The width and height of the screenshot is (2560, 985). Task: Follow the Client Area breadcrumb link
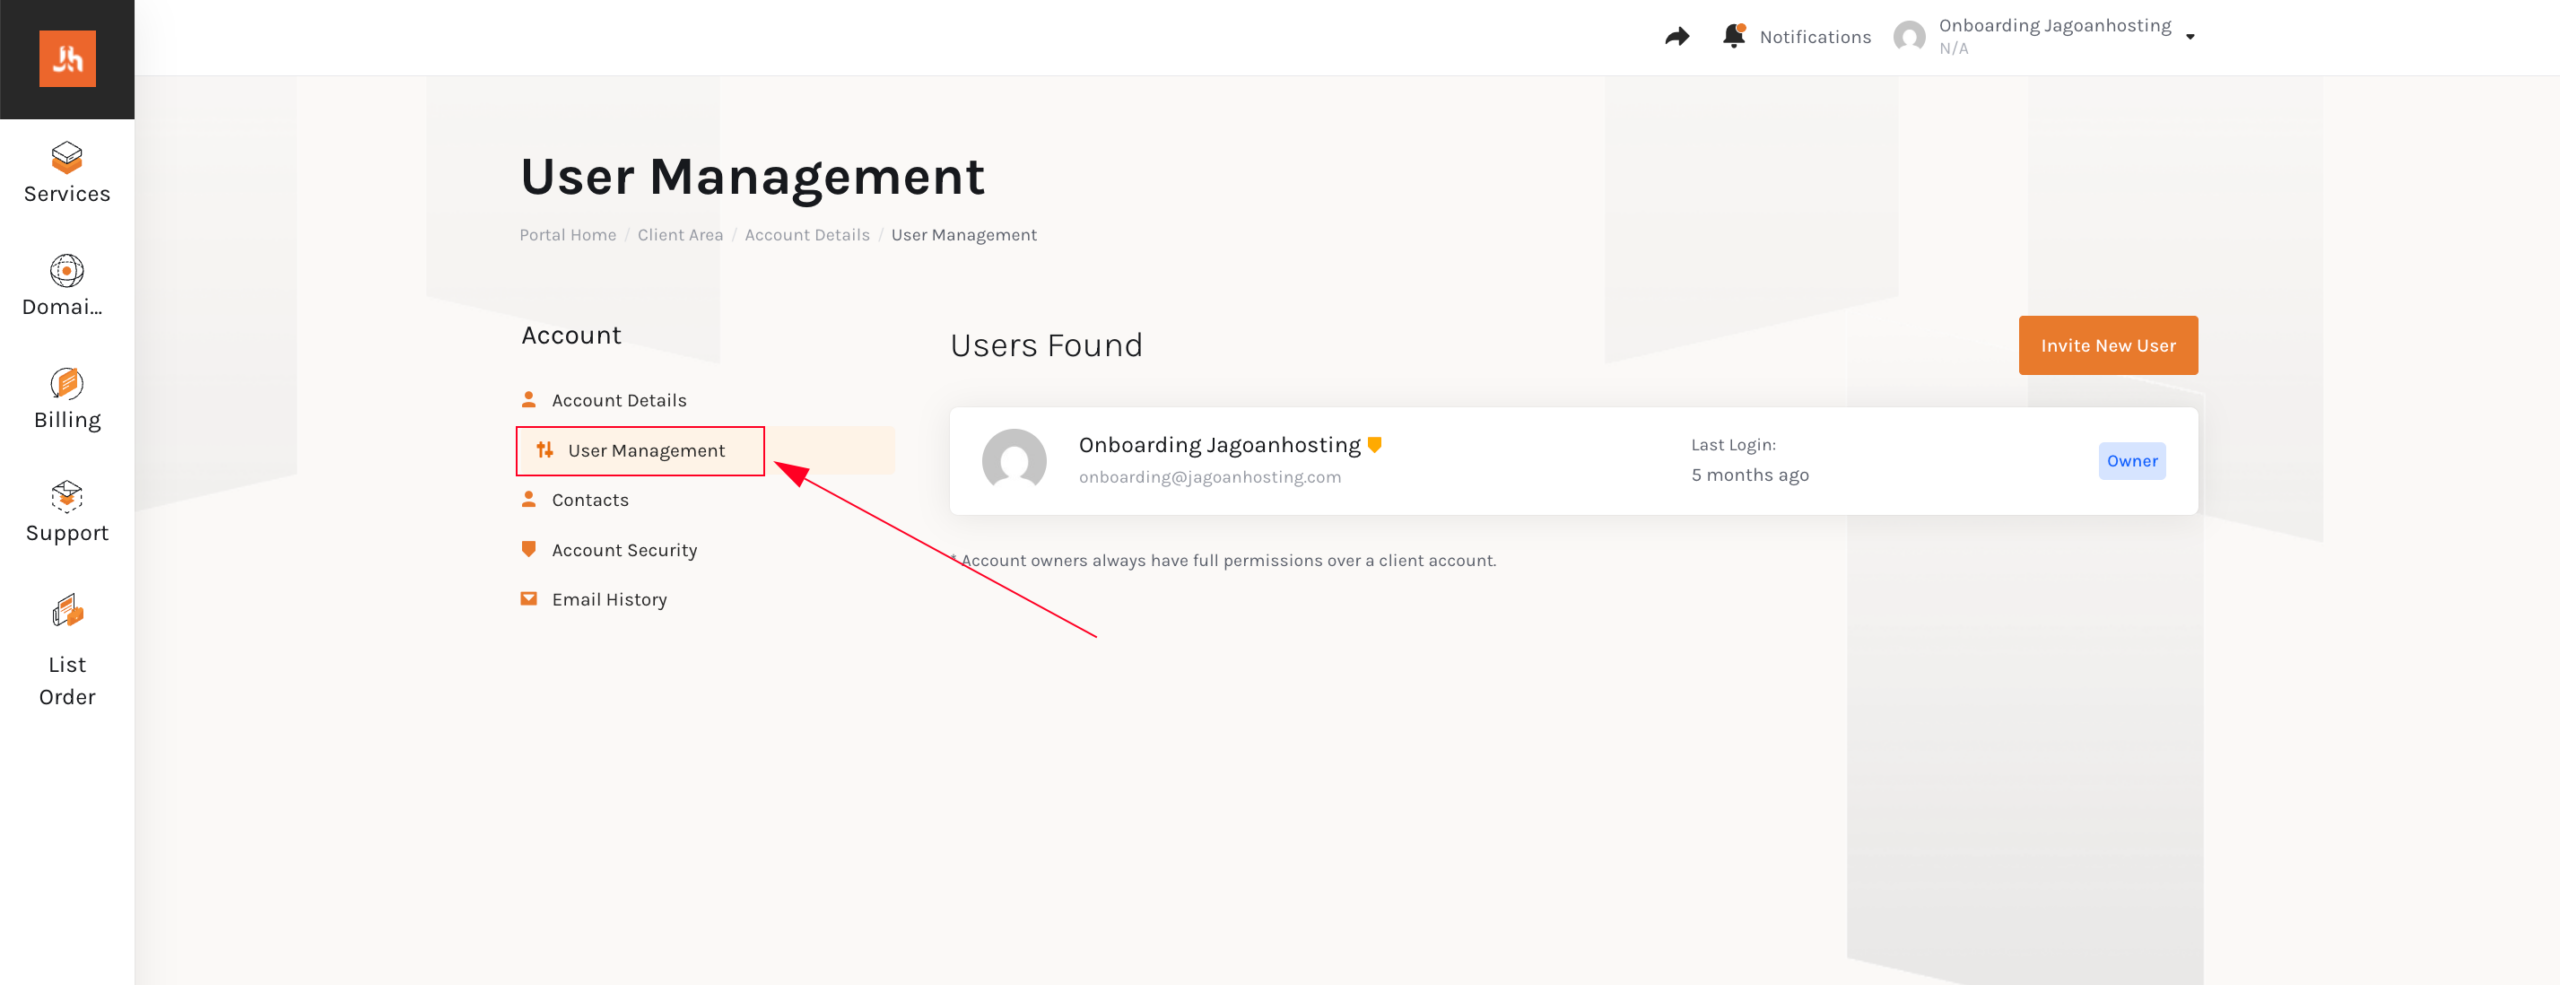point(680,235)
